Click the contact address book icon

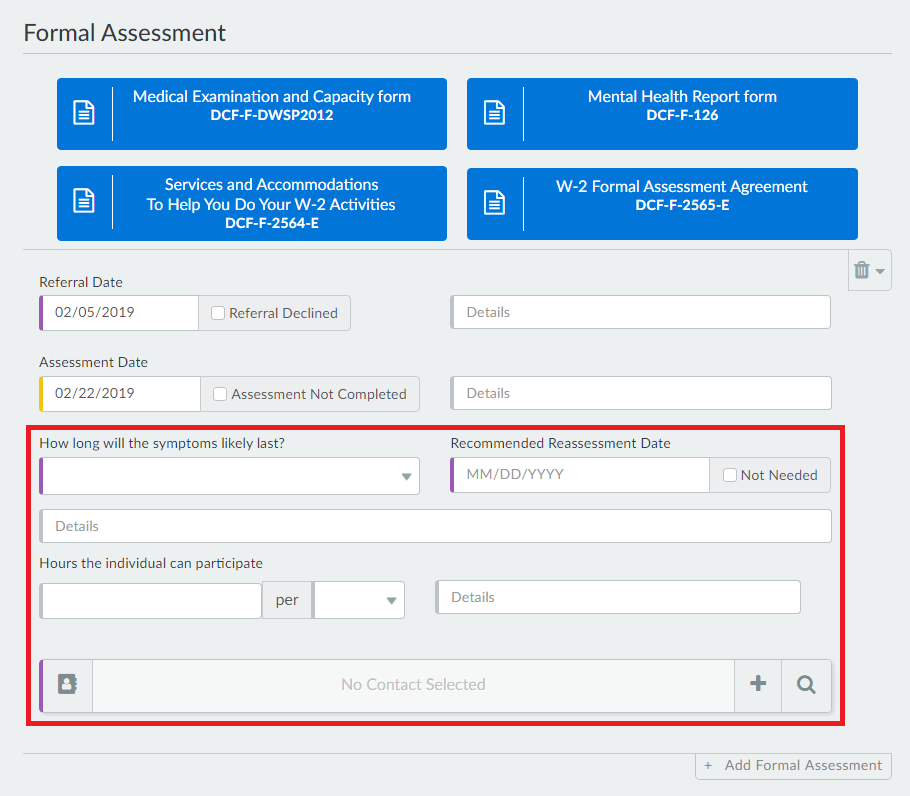point(67,685)
